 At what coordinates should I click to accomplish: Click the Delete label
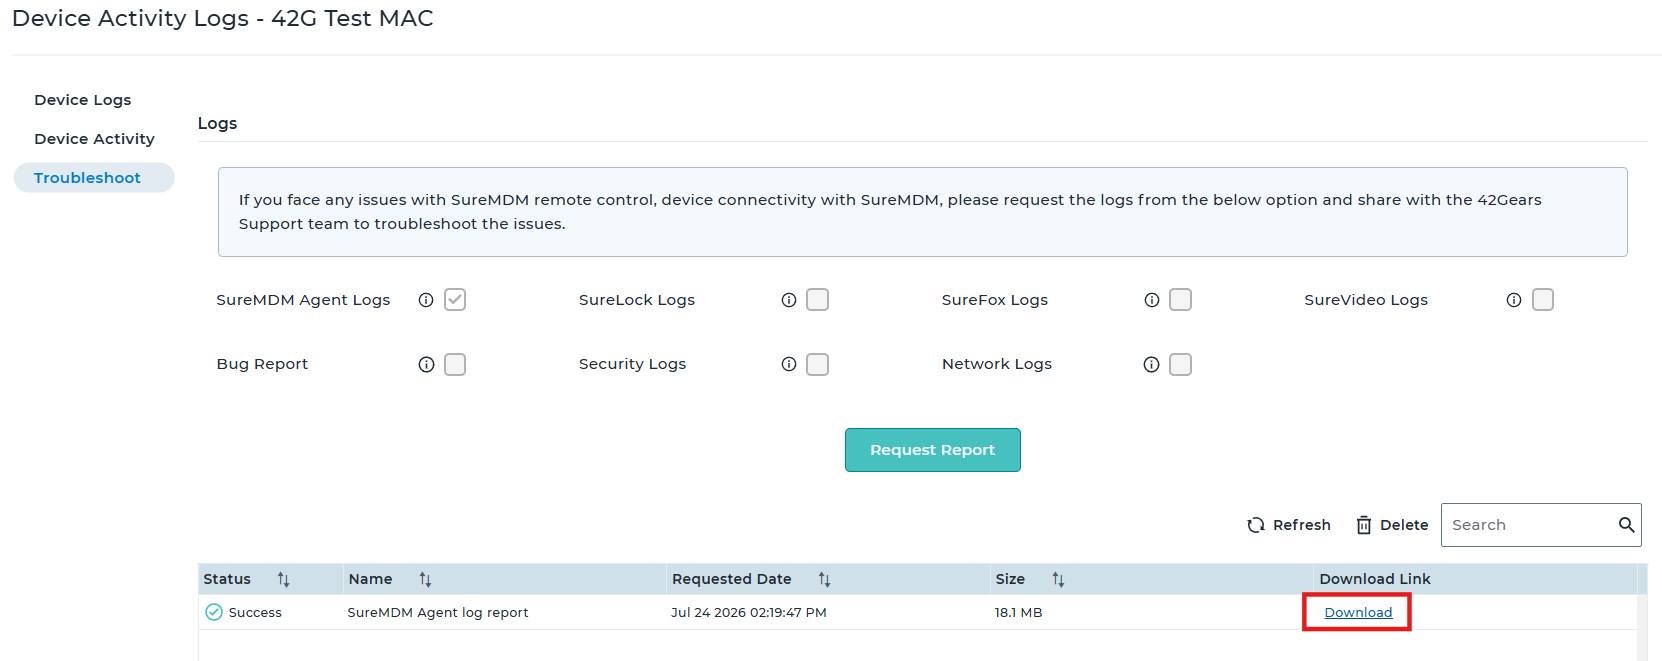tap(1404, 525)
